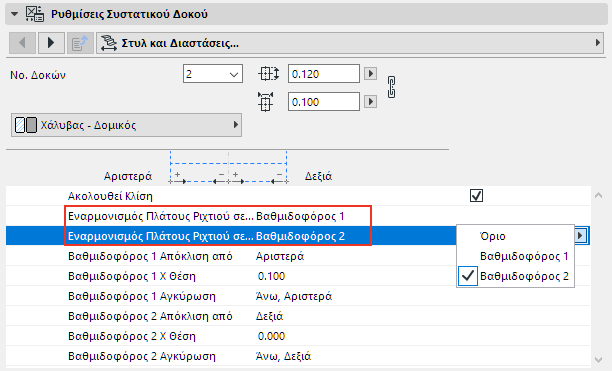Open Χάλυβας - Δομικός material selector
Screen dimensions: 612x371
coord(126,125)
